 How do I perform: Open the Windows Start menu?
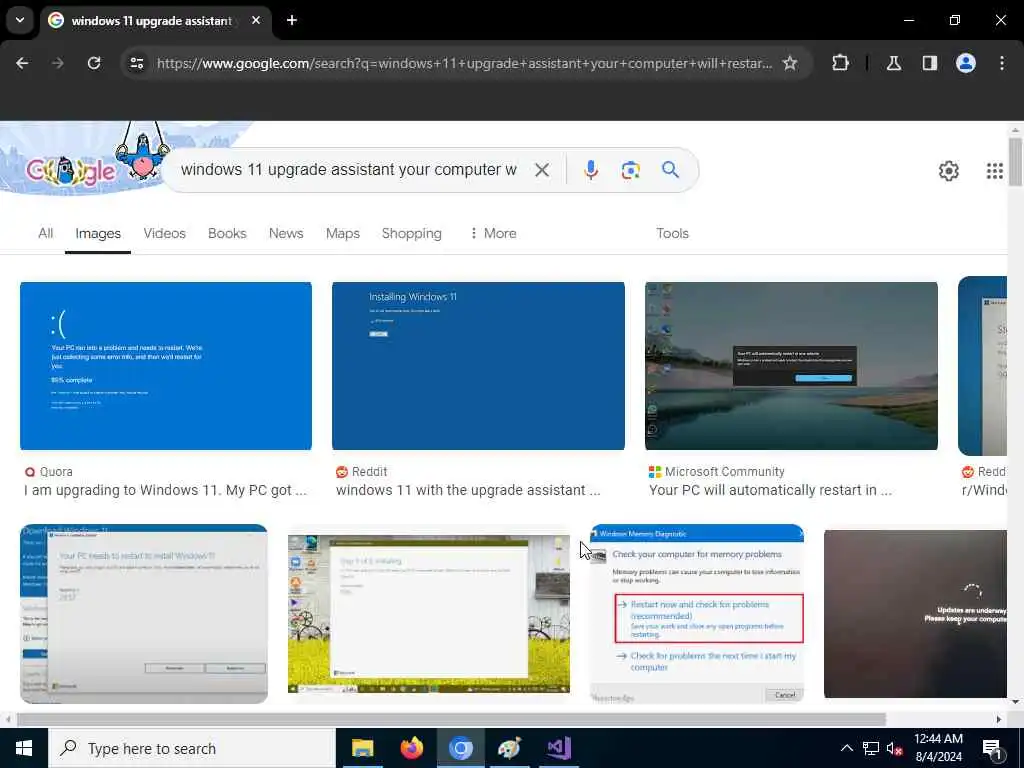24,748
